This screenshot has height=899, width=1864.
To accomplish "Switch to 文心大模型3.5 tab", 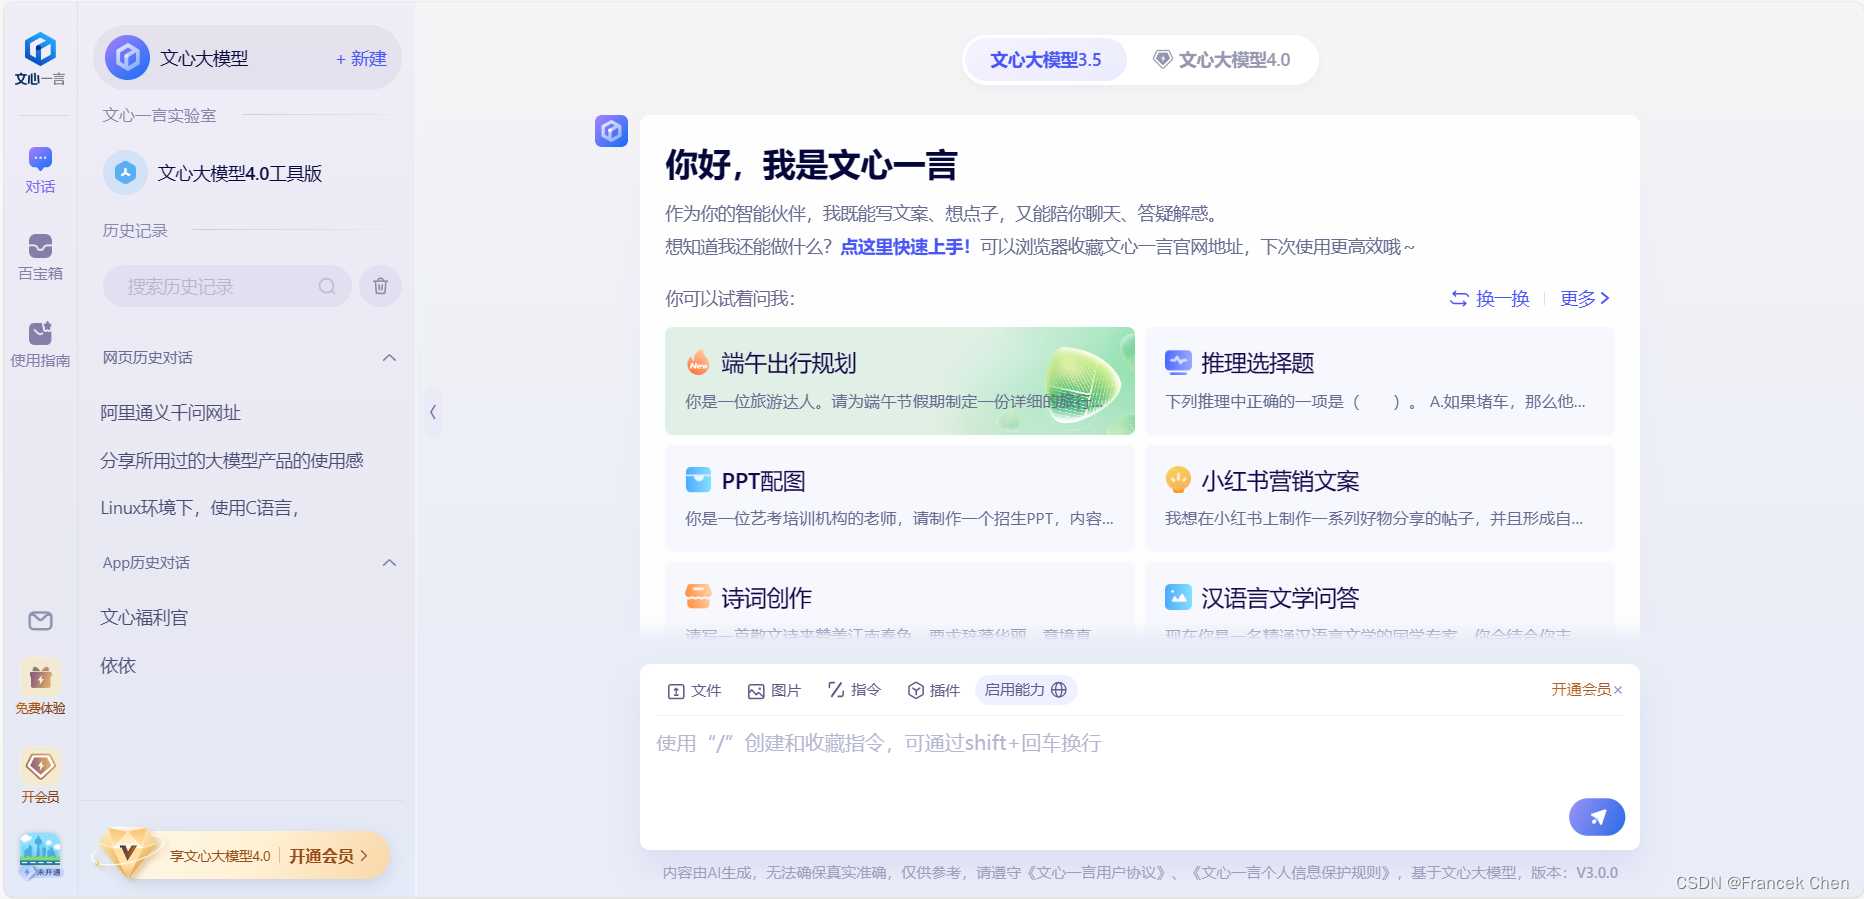I will tap(1045, 60).
